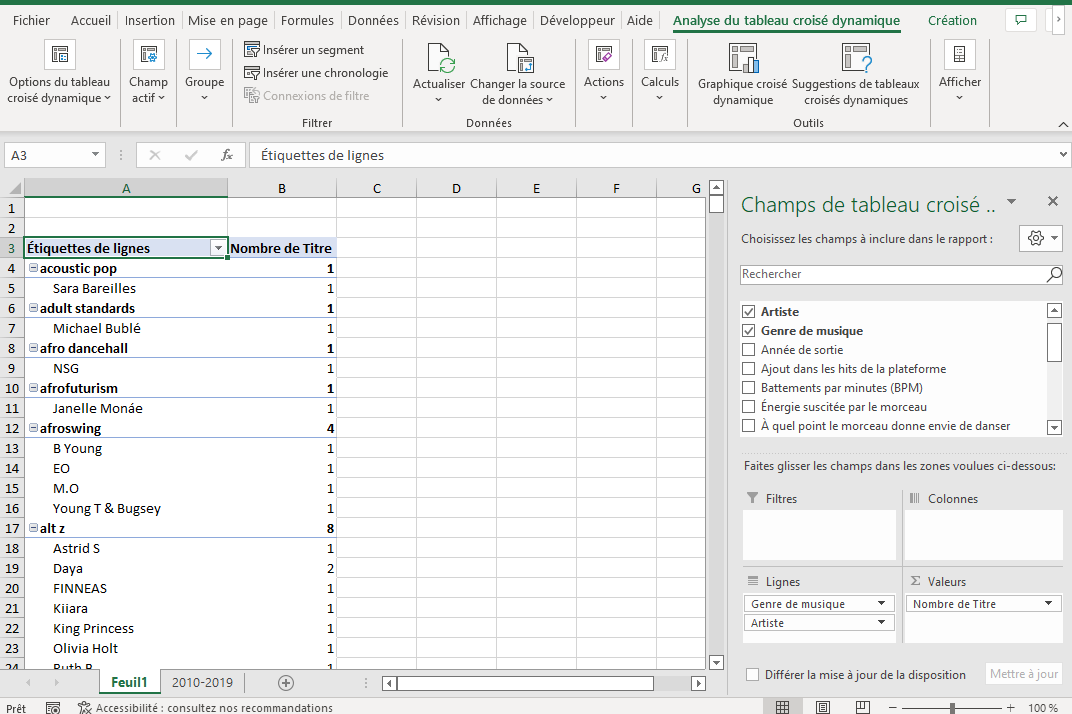Switch to page break preview
This screenshot has height=714, width=1072.
863,707
